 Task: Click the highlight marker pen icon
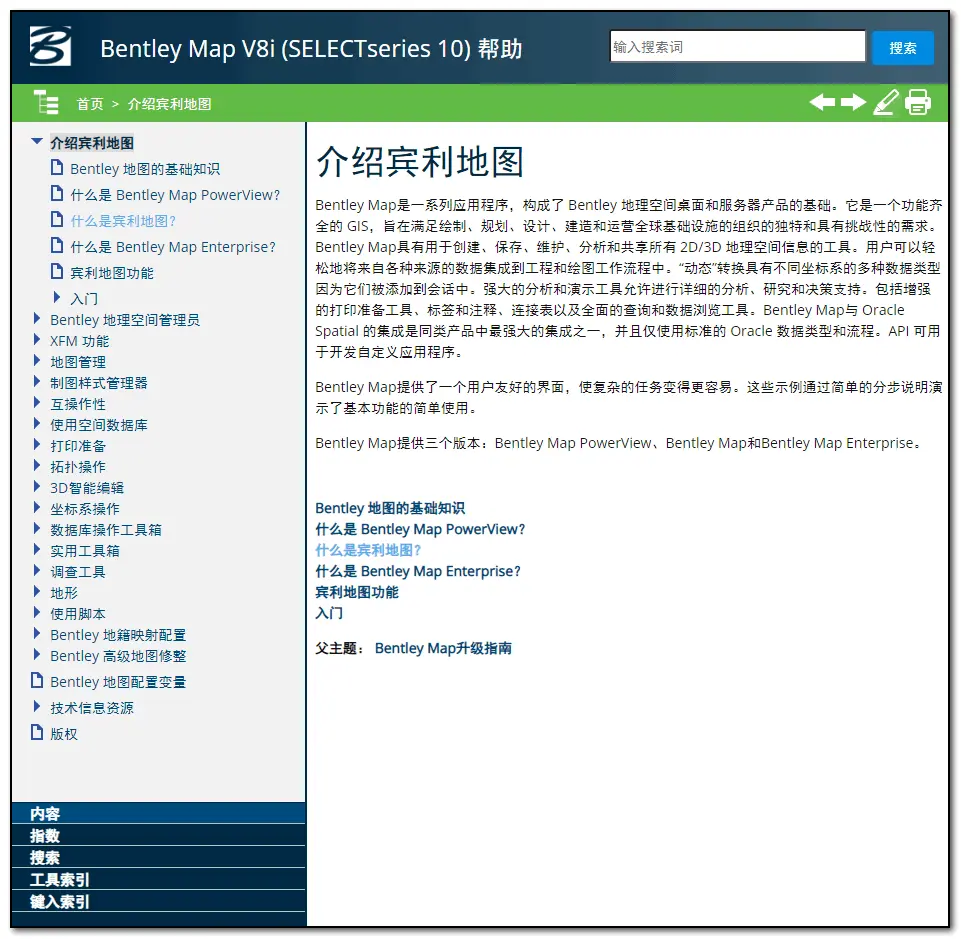[x=886, y=102]
